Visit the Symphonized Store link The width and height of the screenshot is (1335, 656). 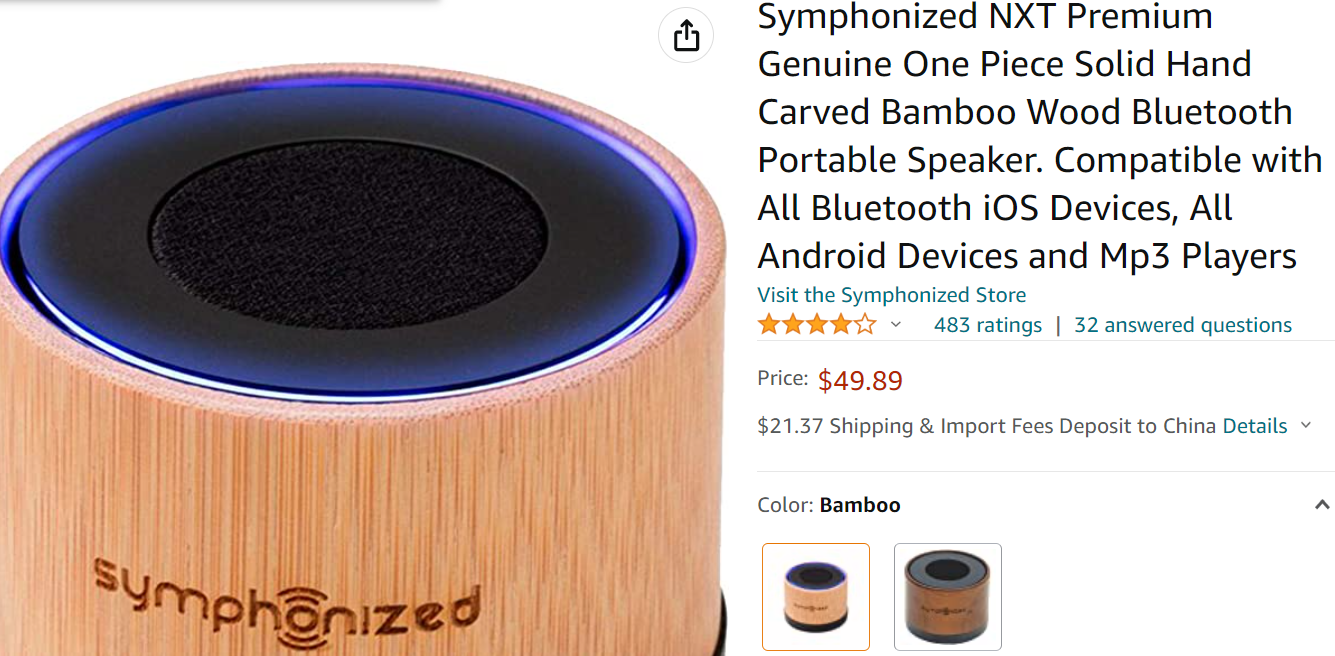[892, 295]
